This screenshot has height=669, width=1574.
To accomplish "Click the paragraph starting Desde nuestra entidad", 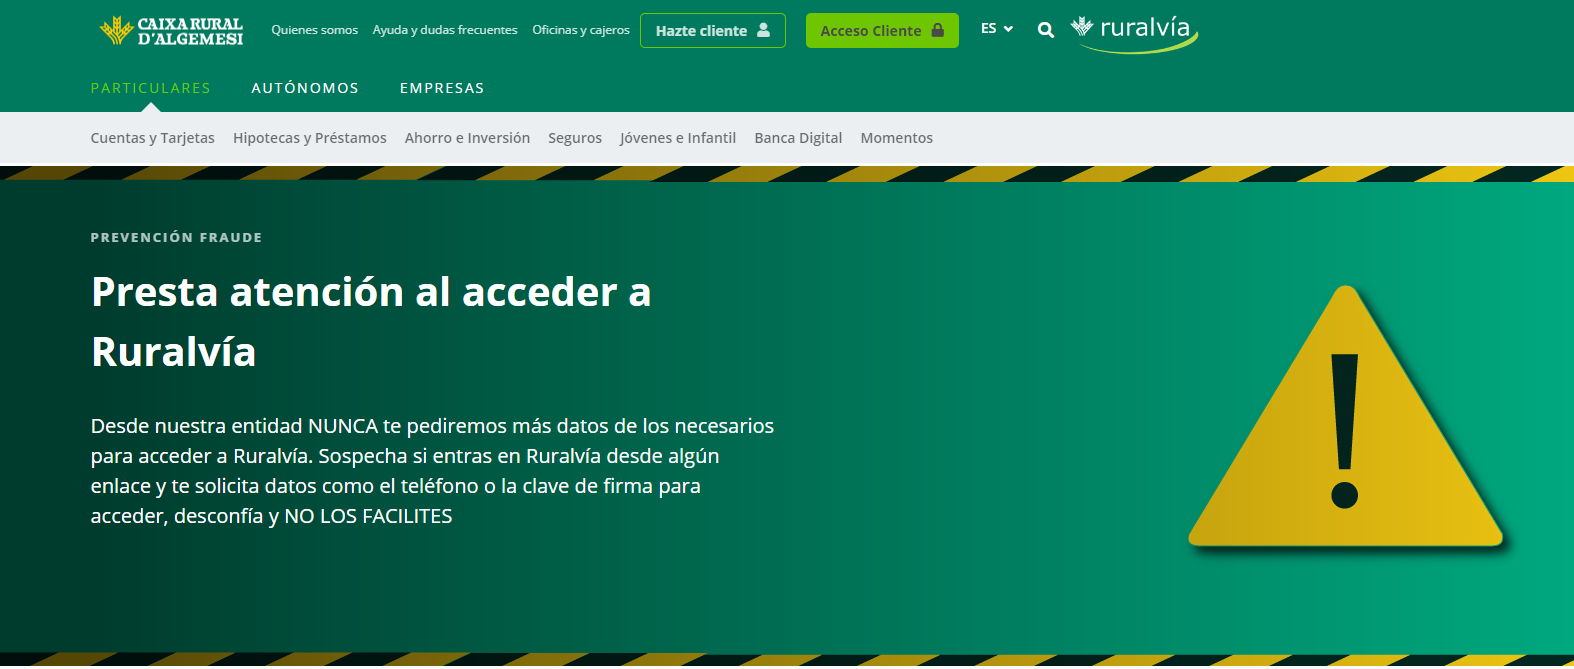I will (432, 471).
